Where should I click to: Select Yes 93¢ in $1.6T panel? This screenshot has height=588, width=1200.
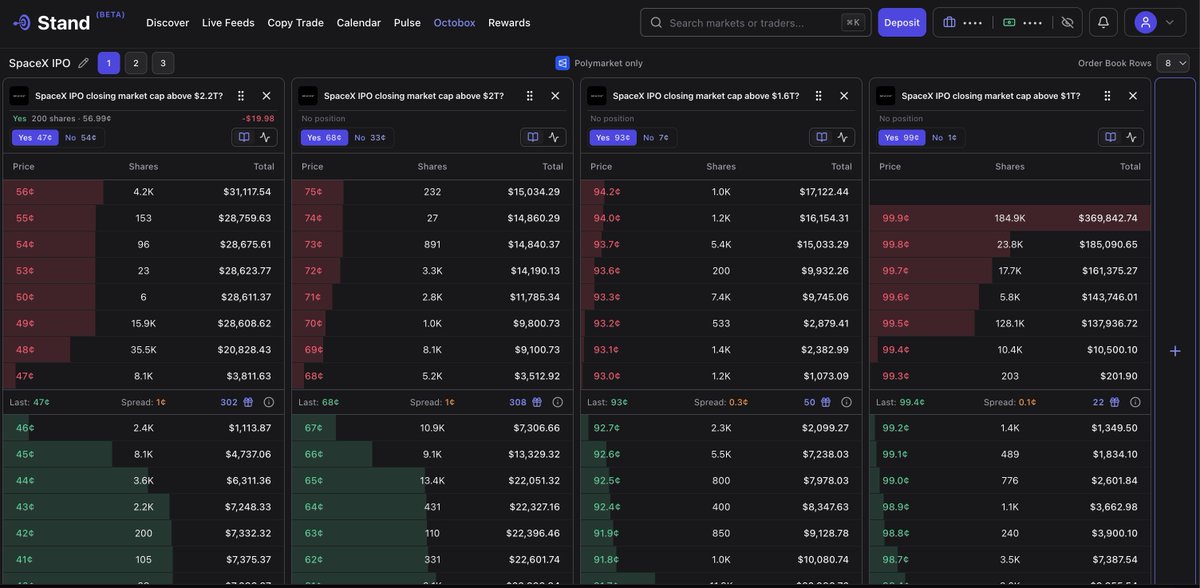coord(613,137)
